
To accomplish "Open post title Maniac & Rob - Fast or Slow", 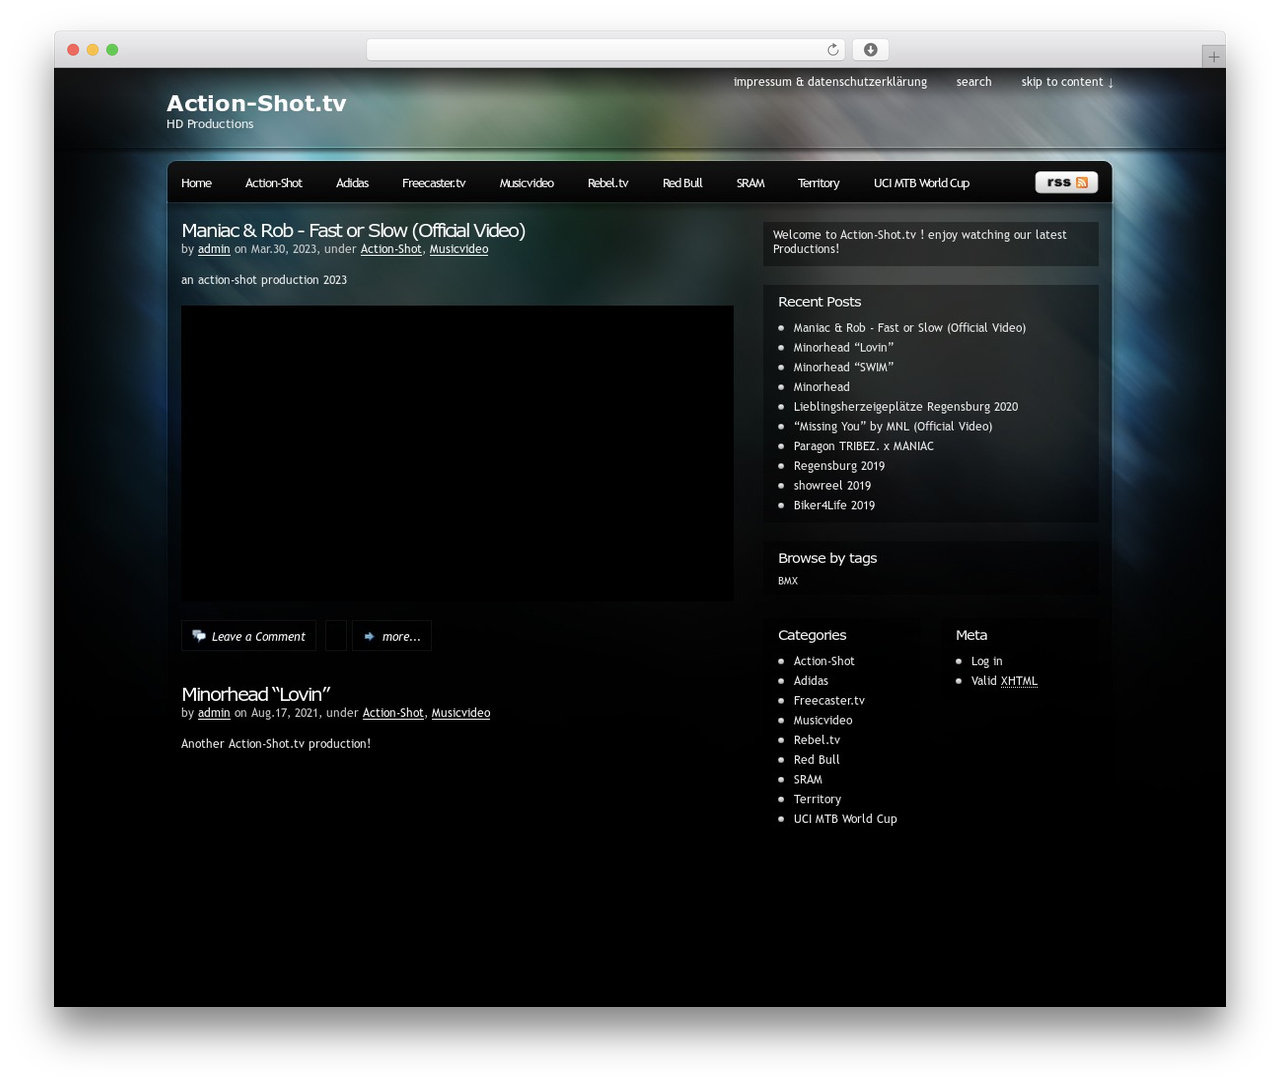I will point(353,230).
